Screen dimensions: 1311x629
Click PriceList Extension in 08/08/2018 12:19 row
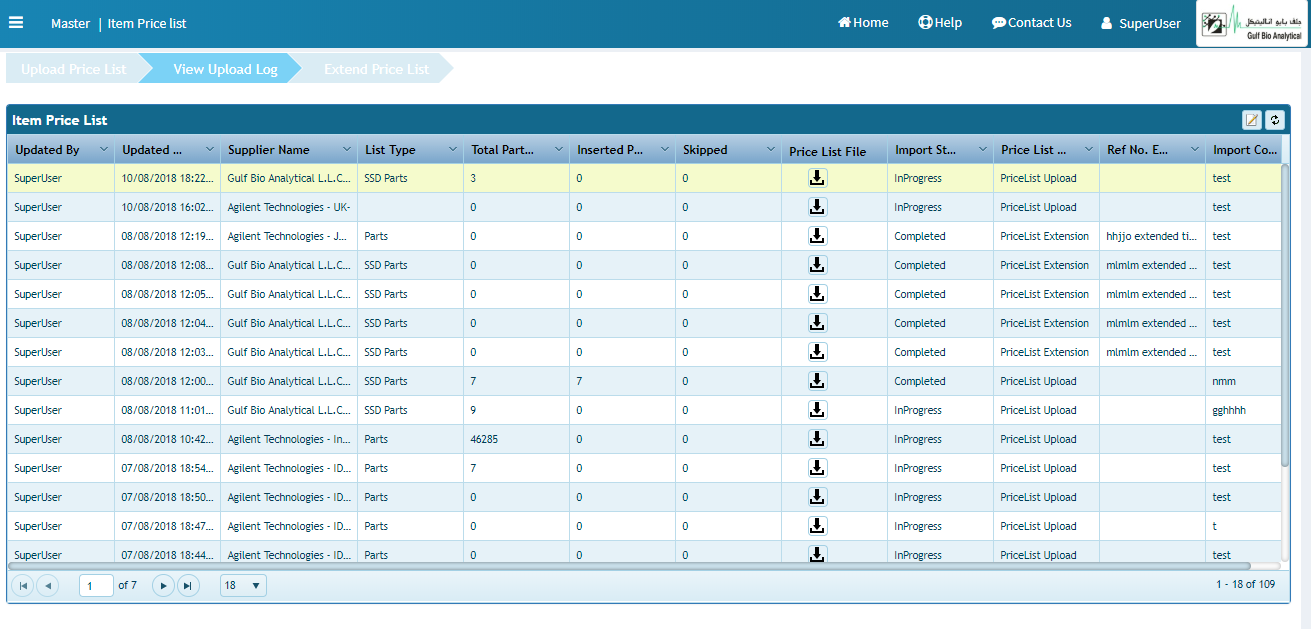pos(1045,236)
